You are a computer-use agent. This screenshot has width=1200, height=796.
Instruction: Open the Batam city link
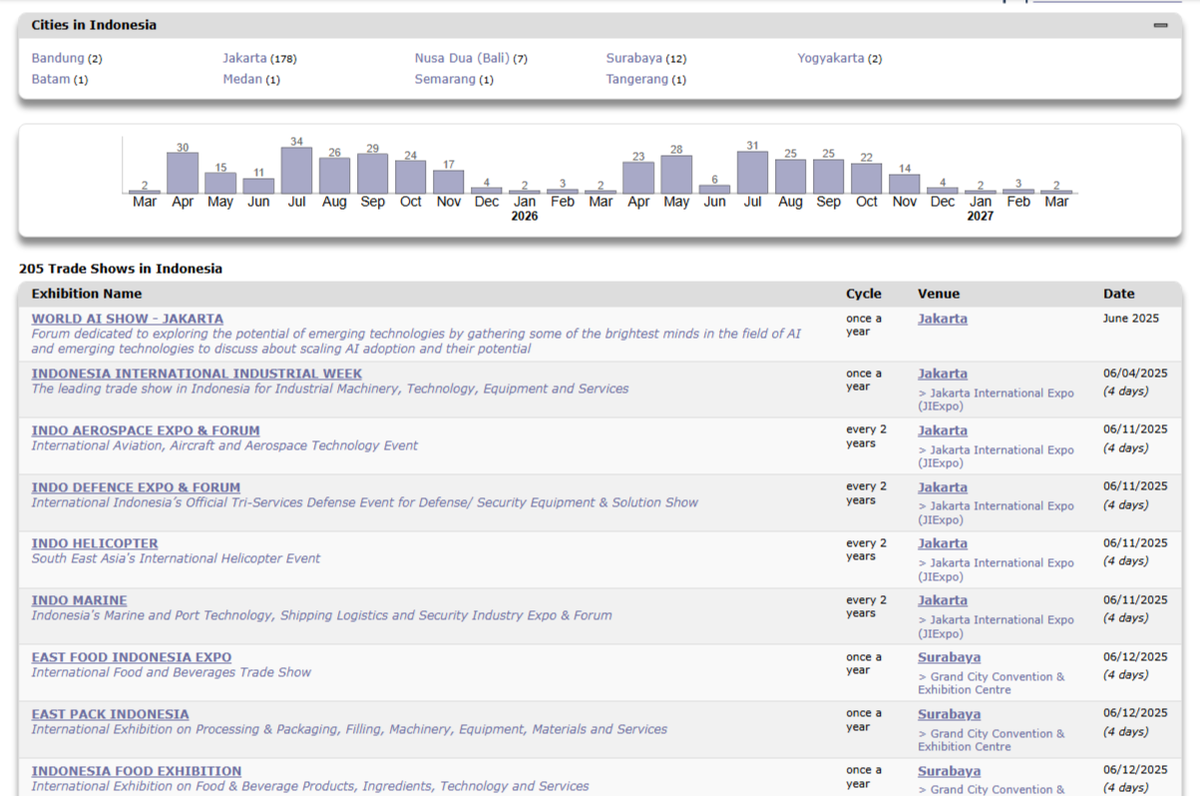(x=51, y=79)
